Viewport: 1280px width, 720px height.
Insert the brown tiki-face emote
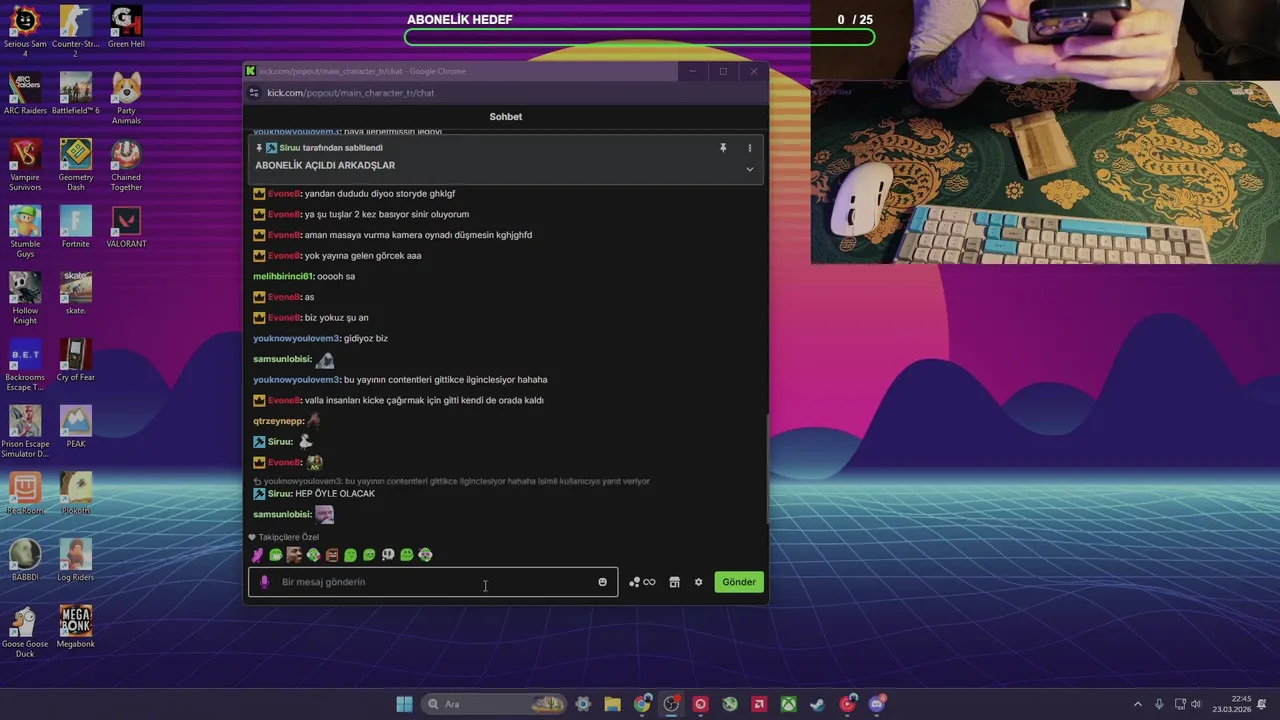pyautogui.click(x=332, y=555)
